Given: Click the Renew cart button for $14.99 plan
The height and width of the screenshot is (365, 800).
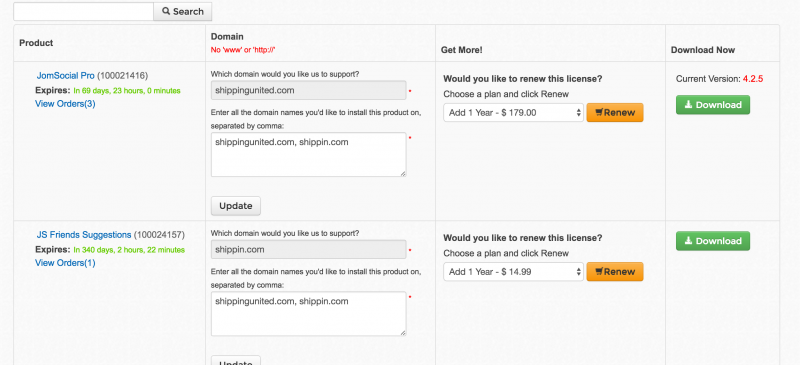Looking at the screenshot, I should [x=615, y=272].
